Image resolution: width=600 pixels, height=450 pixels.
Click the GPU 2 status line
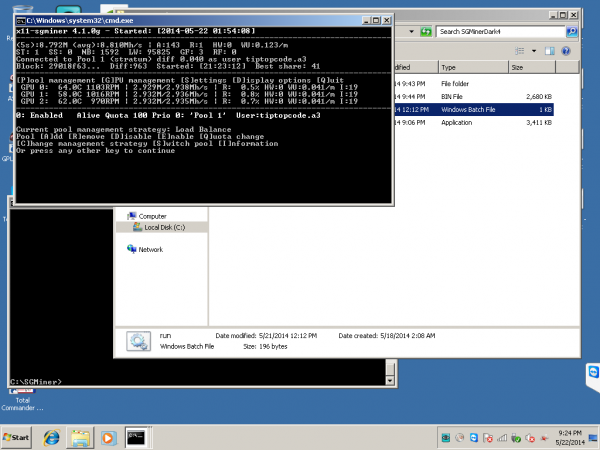coord(189,101)
